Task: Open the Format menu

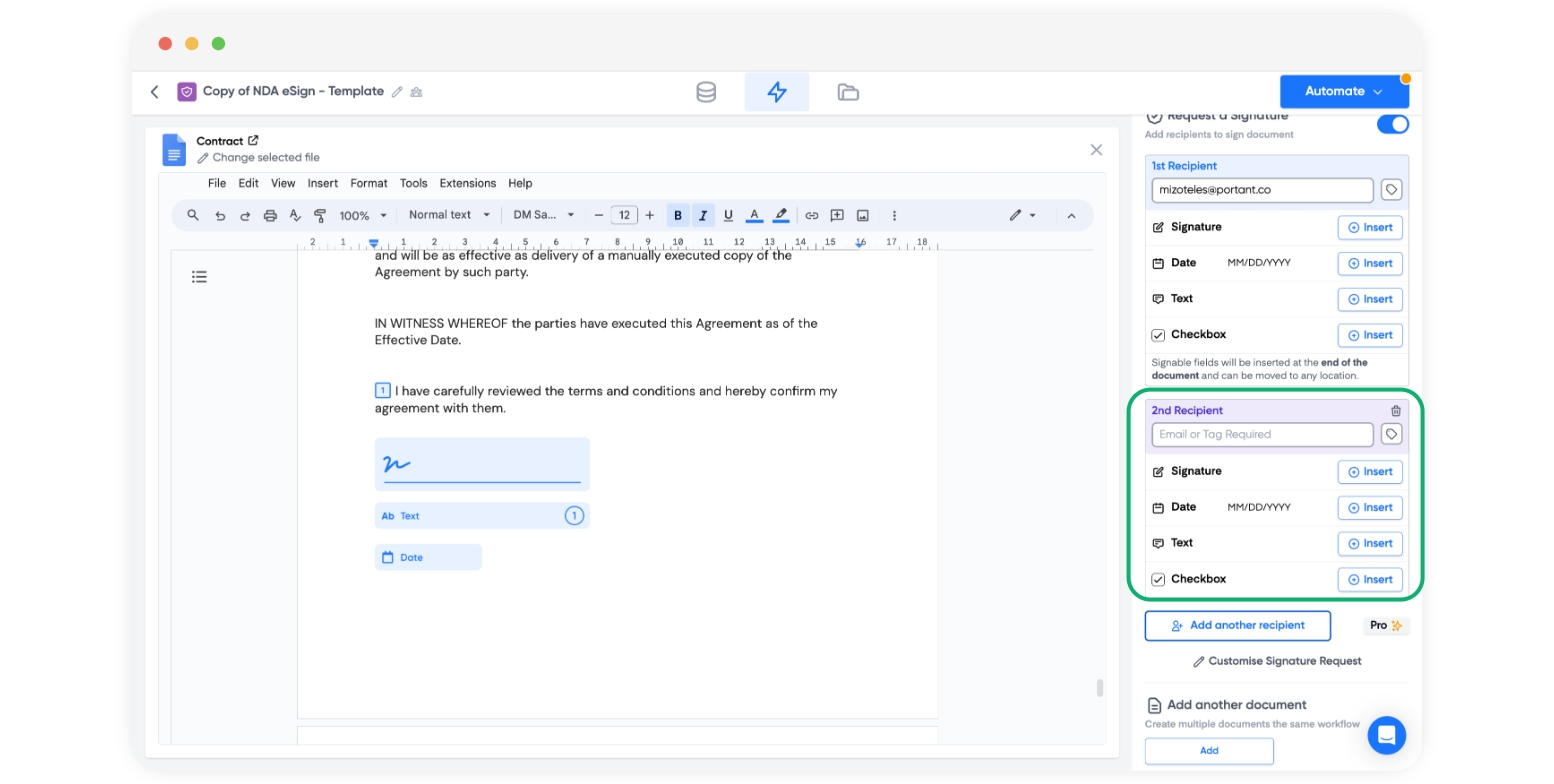Action: 368,183
